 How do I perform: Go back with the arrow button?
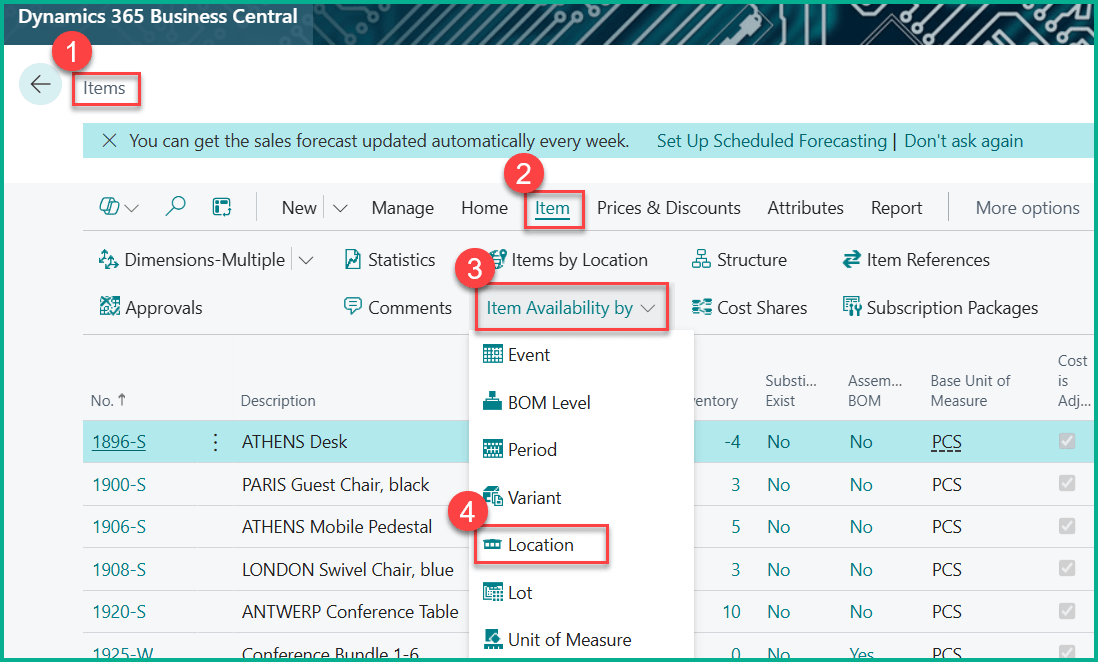coord(40,84)
